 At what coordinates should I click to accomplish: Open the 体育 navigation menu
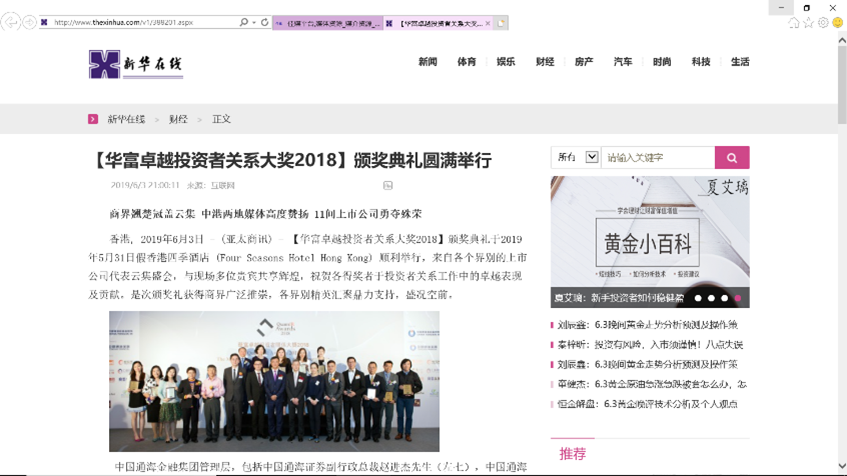click(467, 62)
